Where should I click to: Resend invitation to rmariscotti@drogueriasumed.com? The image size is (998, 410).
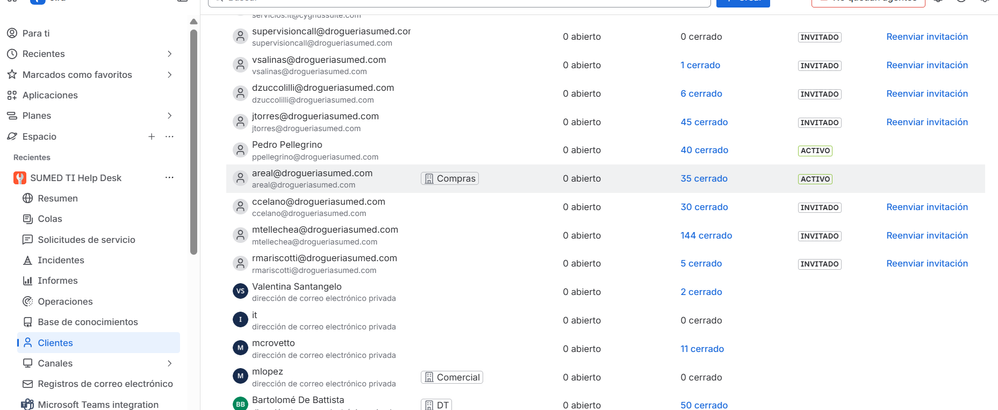click(x=927, y=264)
